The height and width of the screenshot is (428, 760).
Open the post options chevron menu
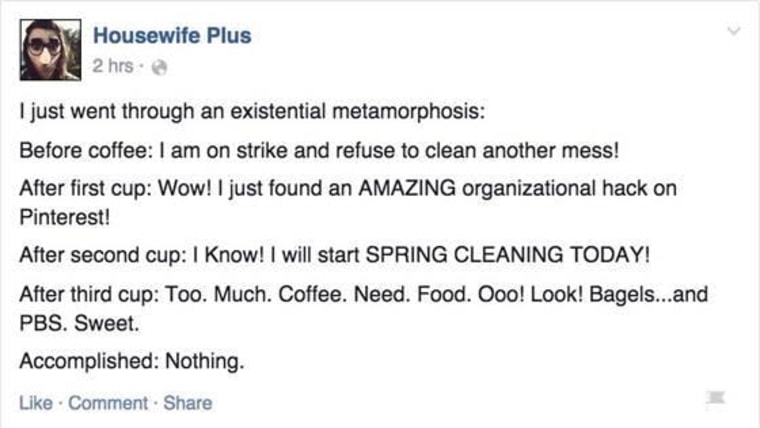tap(734, 31)
